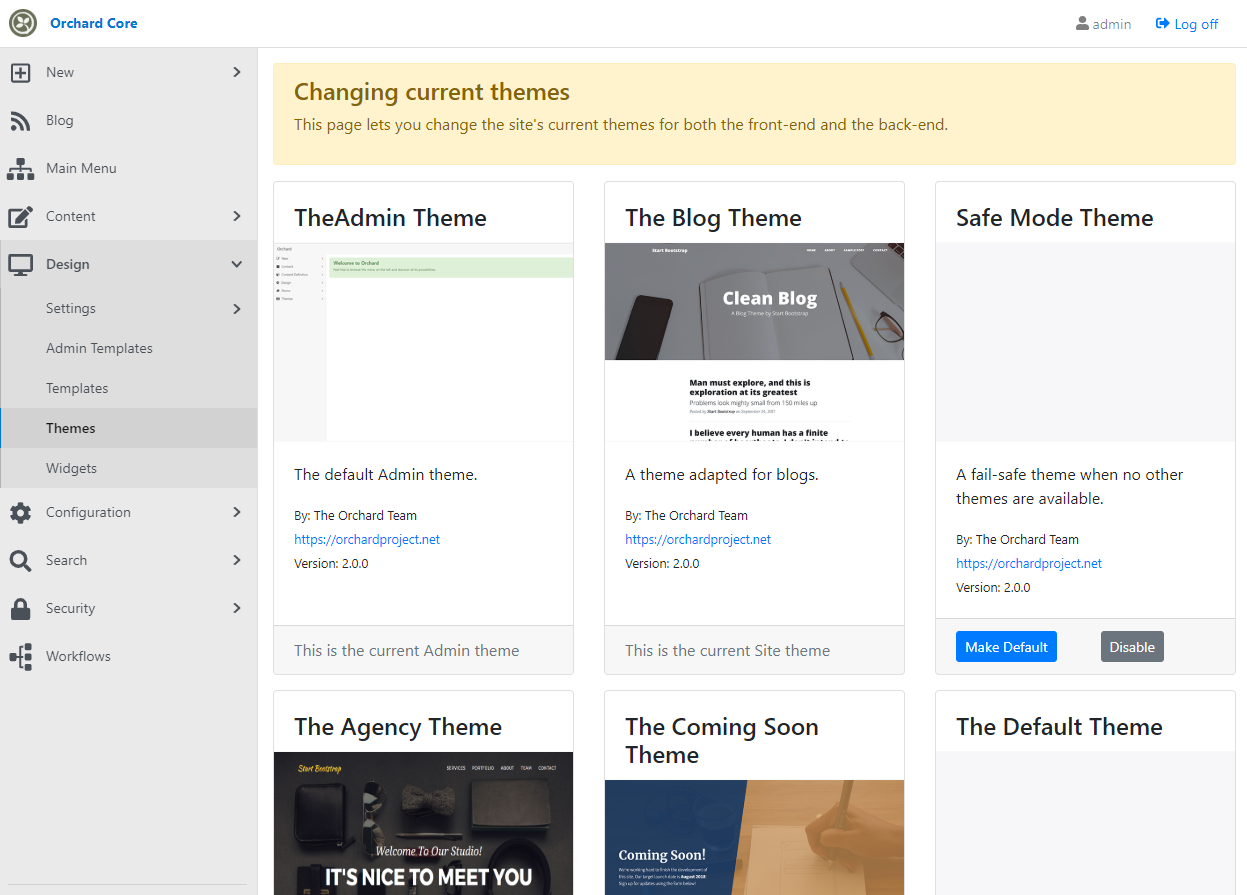Click the Content edit icon
Viewport: 1247px width, 895px height.
point(21,216)
